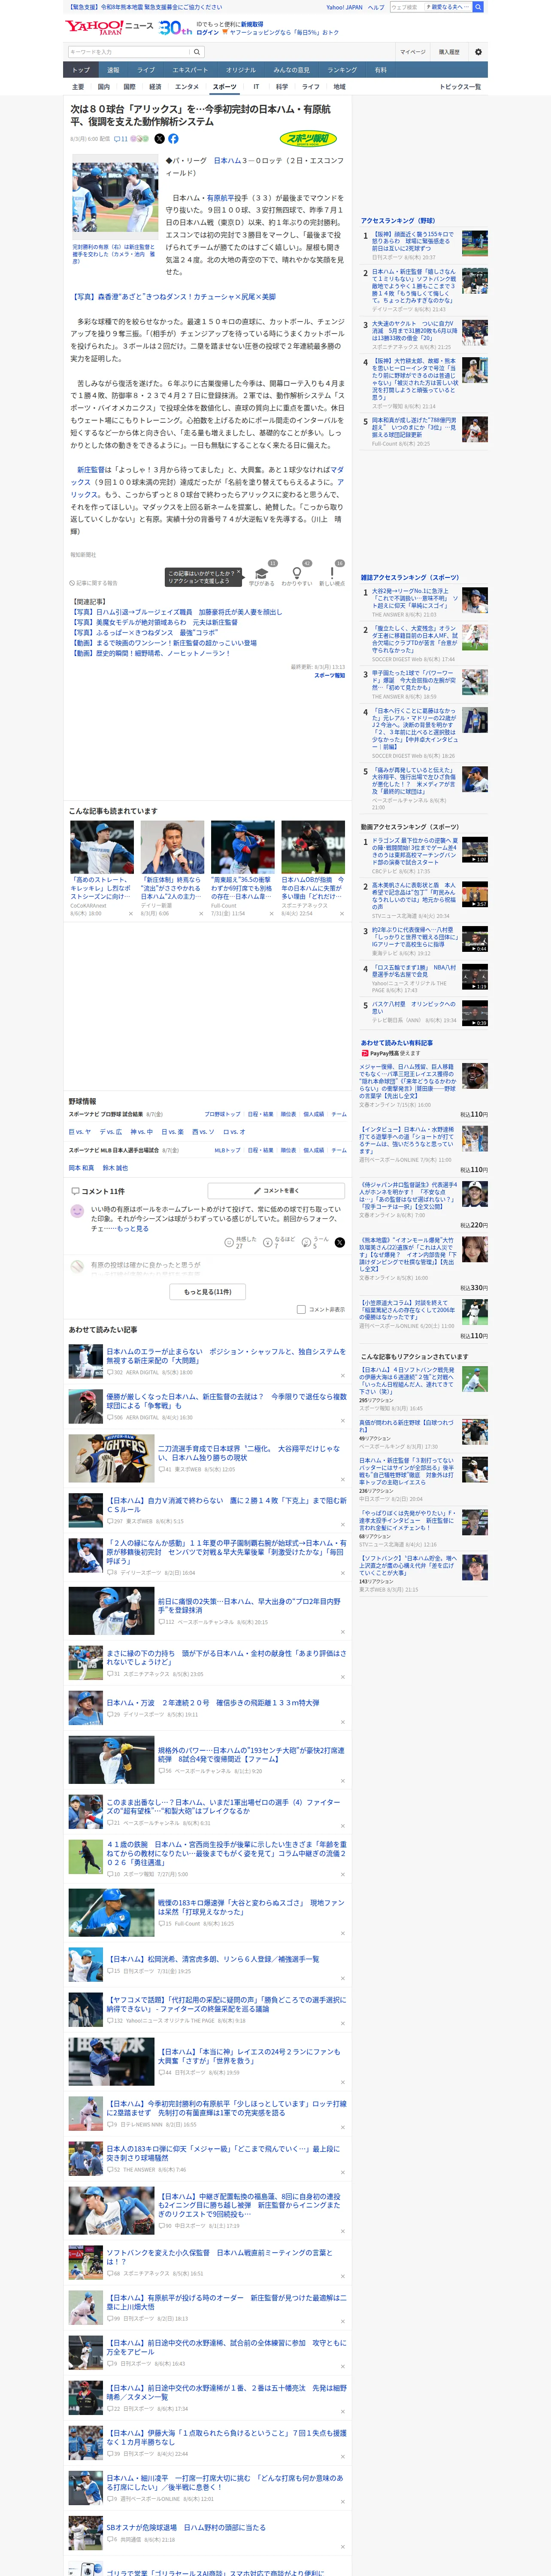The height and width of the screenshot is (2576, 551).
Task: Open the article's main pitcher photo
Action: click(115, 198)
